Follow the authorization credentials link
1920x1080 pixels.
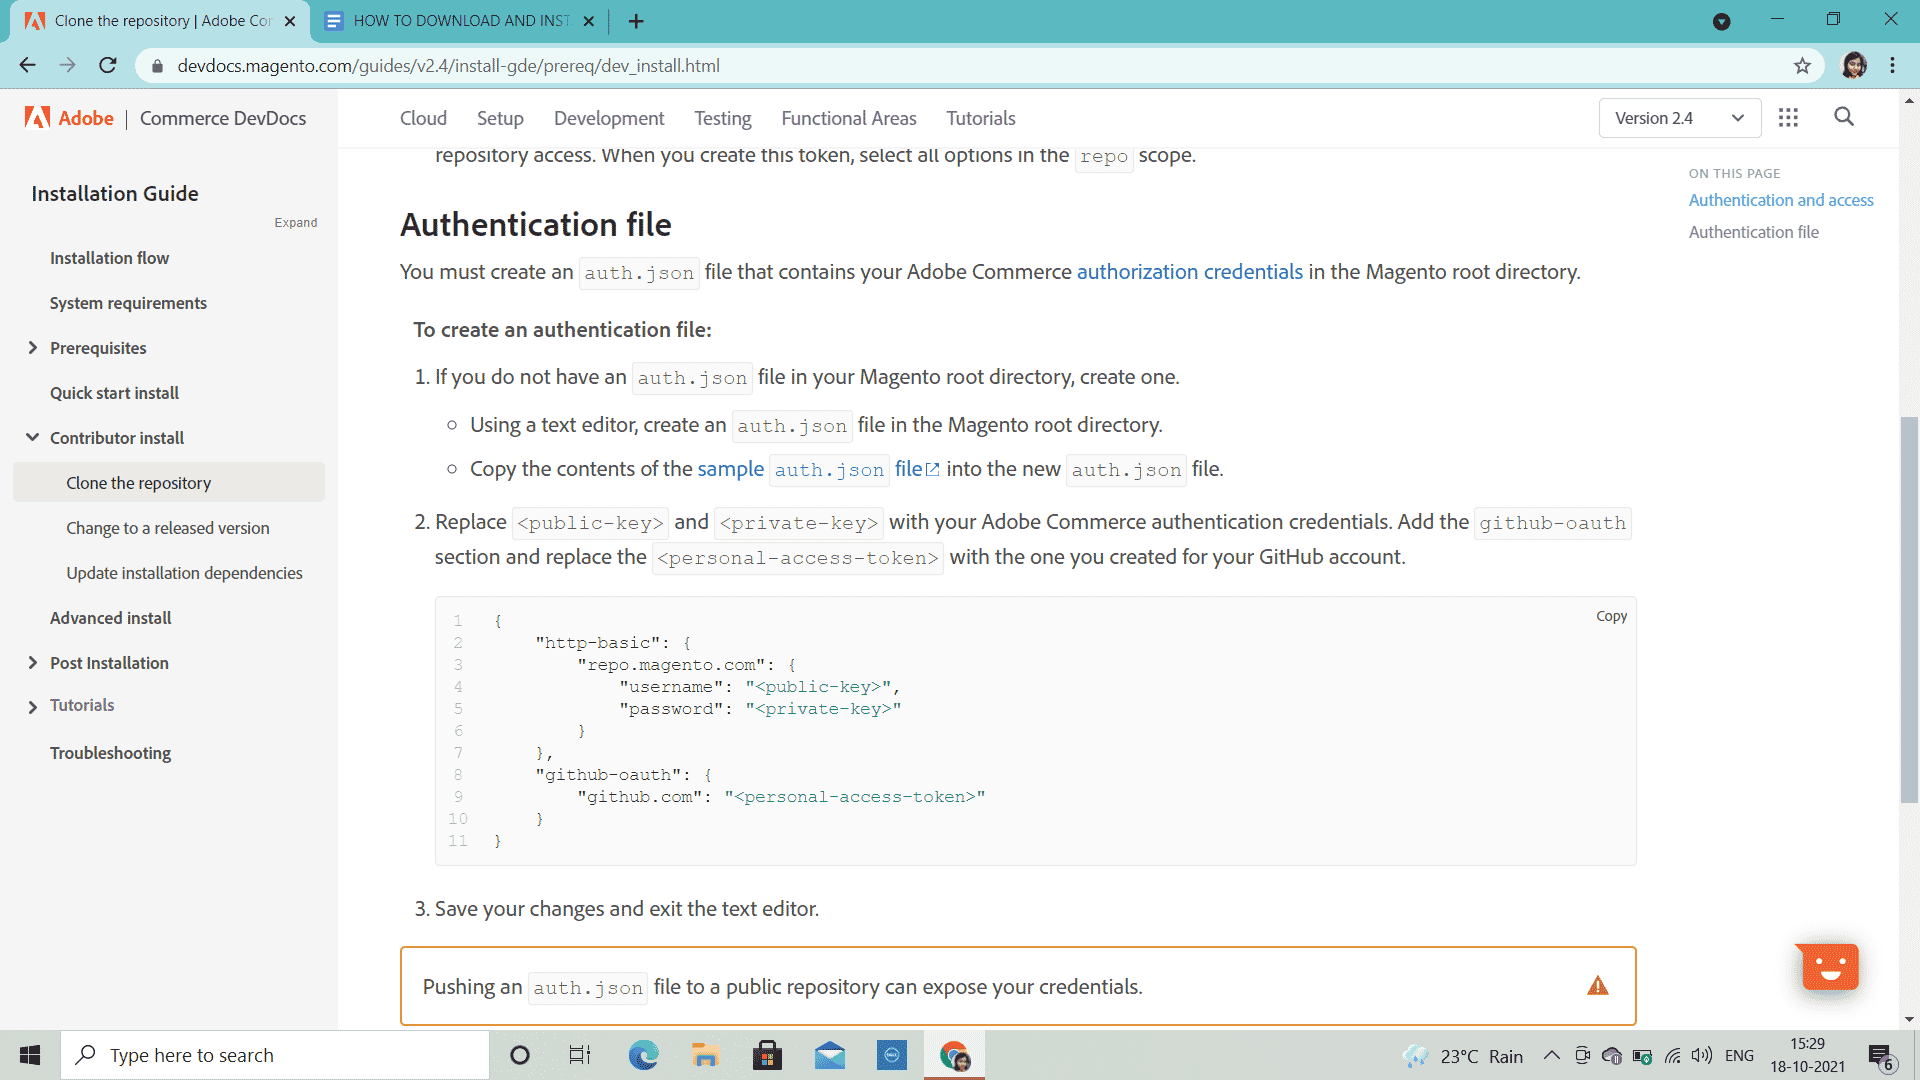(1190, 272)
